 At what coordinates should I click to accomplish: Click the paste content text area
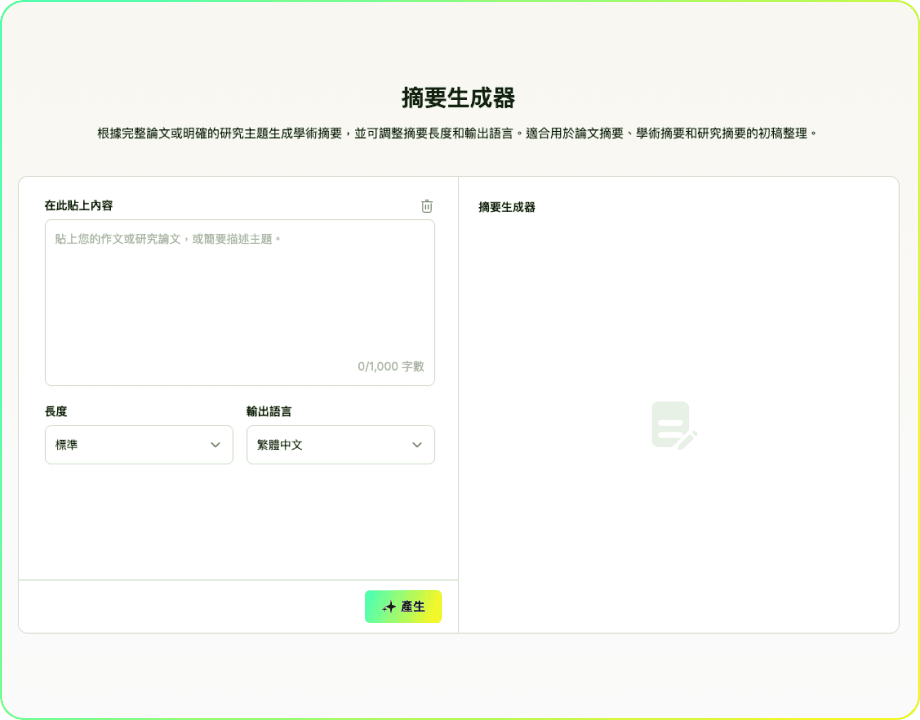tap(239, 302)
